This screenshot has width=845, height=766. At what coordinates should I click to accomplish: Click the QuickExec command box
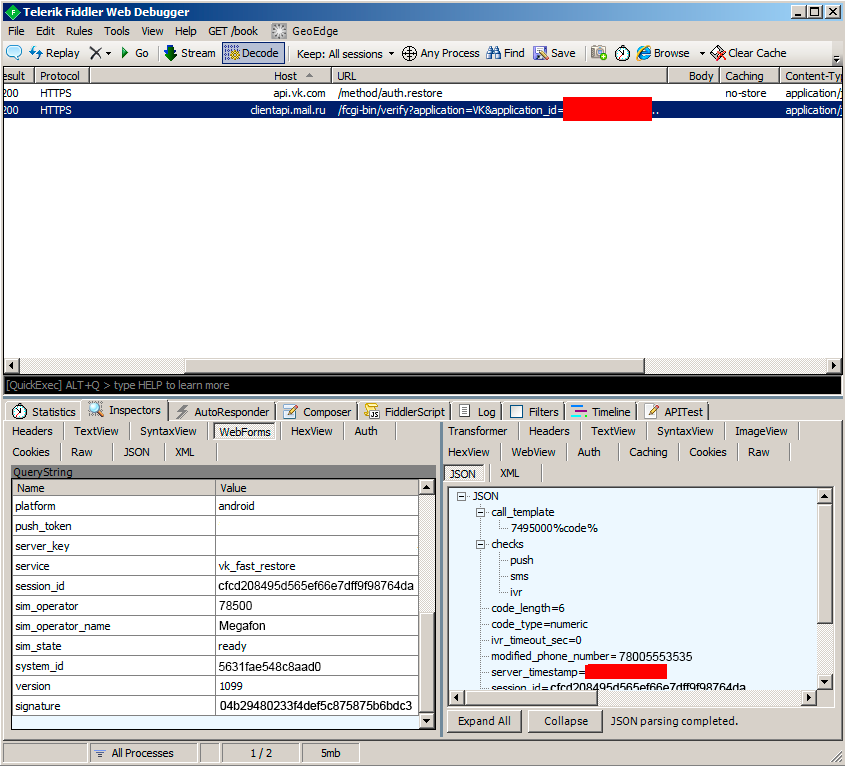[422, 385]
